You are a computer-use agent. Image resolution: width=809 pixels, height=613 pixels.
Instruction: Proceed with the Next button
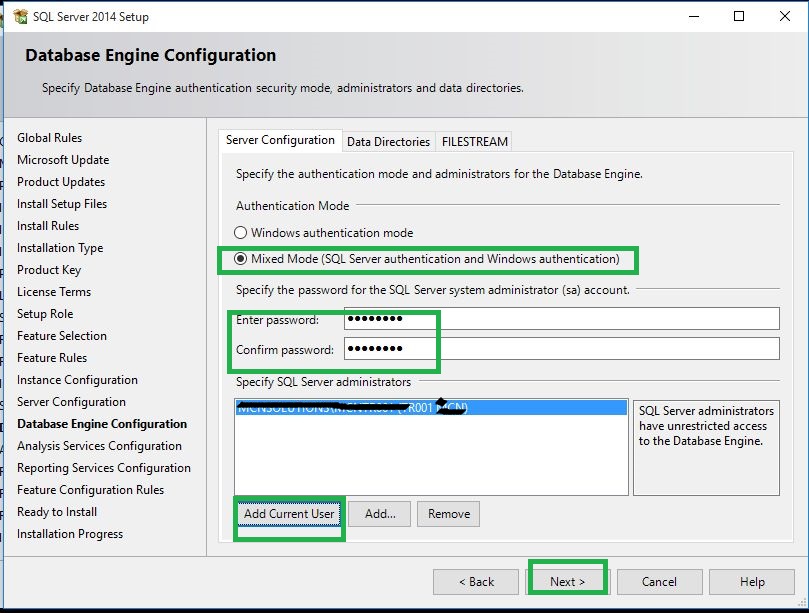point(568,582)
